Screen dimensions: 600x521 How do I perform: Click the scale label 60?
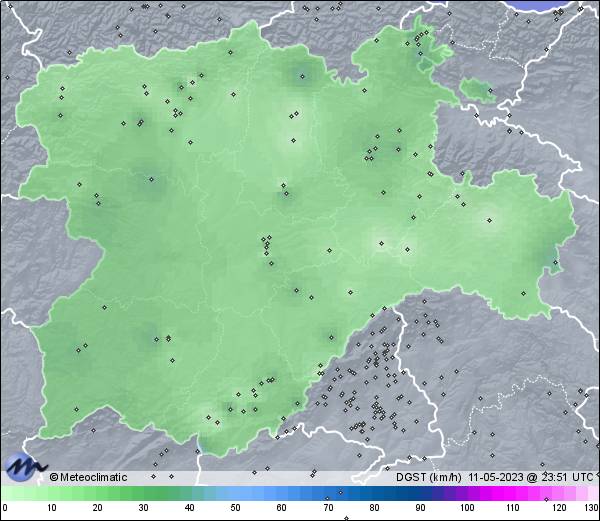point(282,508)
